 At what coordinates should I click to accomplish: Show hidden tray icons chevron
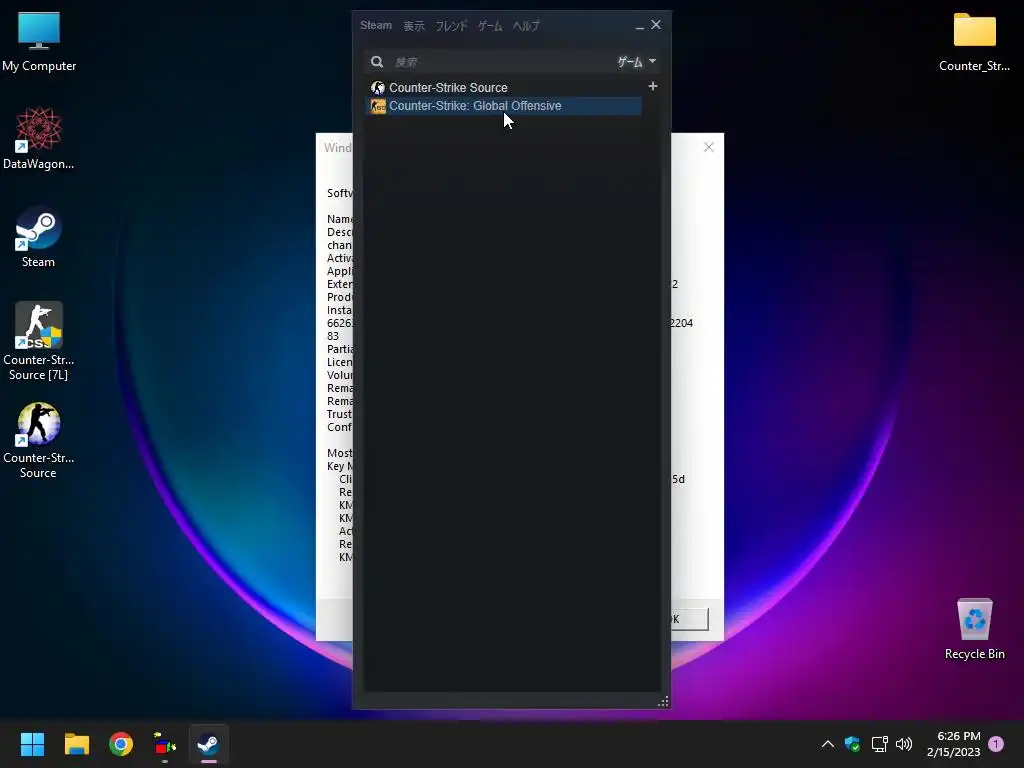click(x=827, y=744)
